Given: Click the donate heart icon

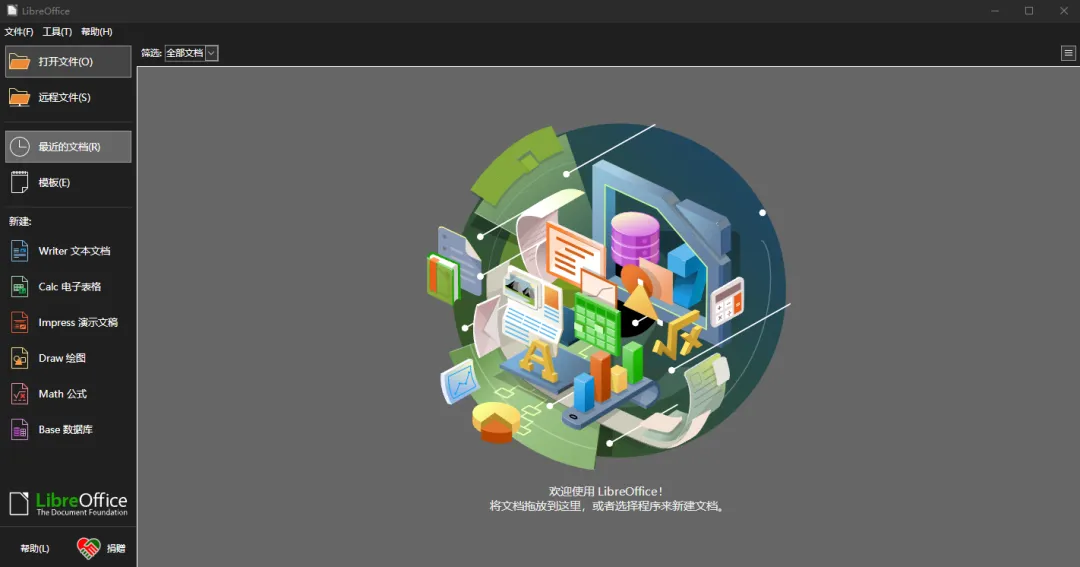Looking at the screenshot, I should [x=88, y=548].
